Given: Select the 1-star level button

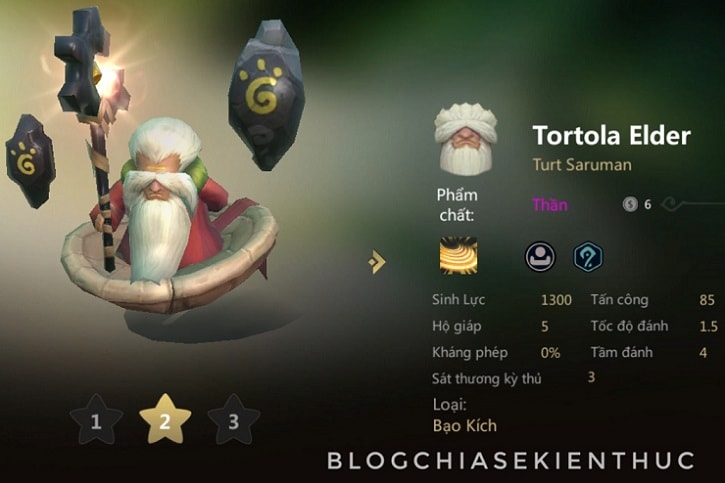Looking at the screenshot, I should pos(96,420).
